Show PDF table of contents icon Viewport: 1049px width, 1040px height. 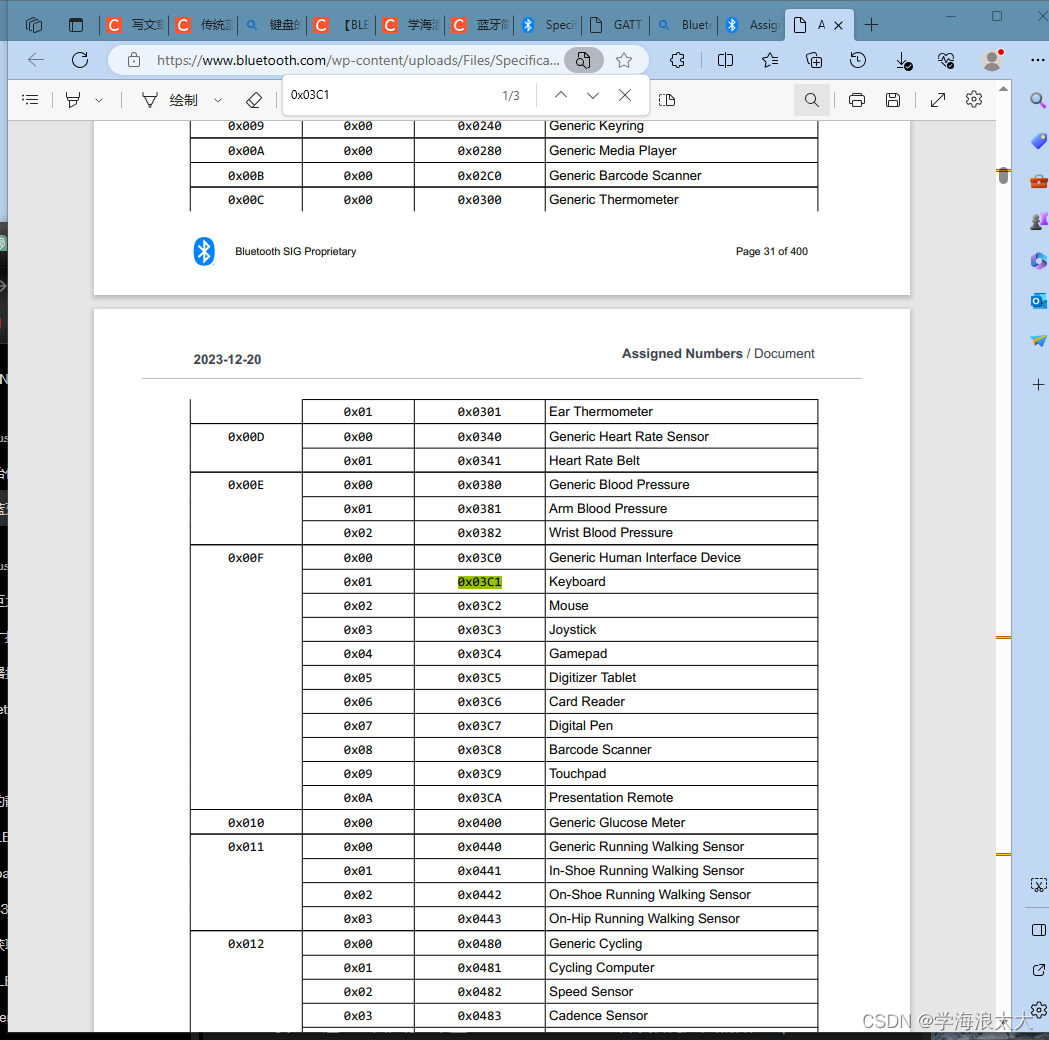click(x=30, y=100)
